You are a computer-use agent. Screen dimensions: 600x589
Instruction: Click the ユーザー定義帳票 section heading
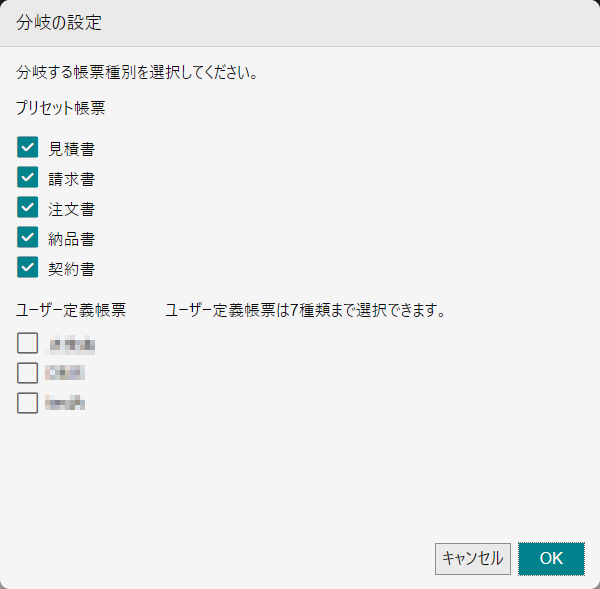71,310
